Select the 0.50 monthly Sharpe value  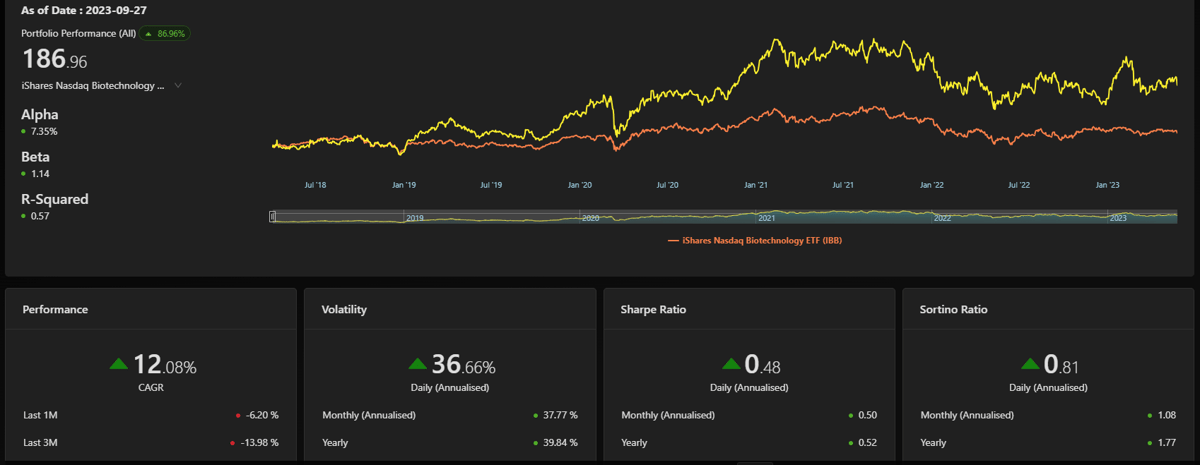click(868, 415)
